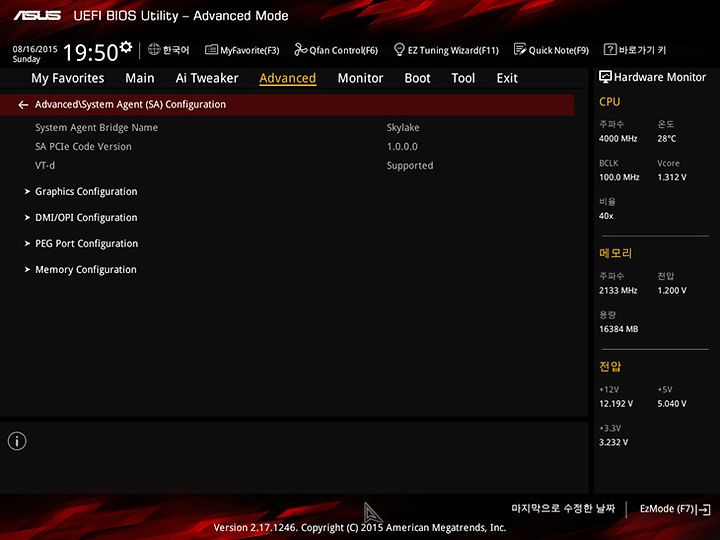
Task: Launch EZ Tuning Wizard(F11)
Action: point(446,50)
